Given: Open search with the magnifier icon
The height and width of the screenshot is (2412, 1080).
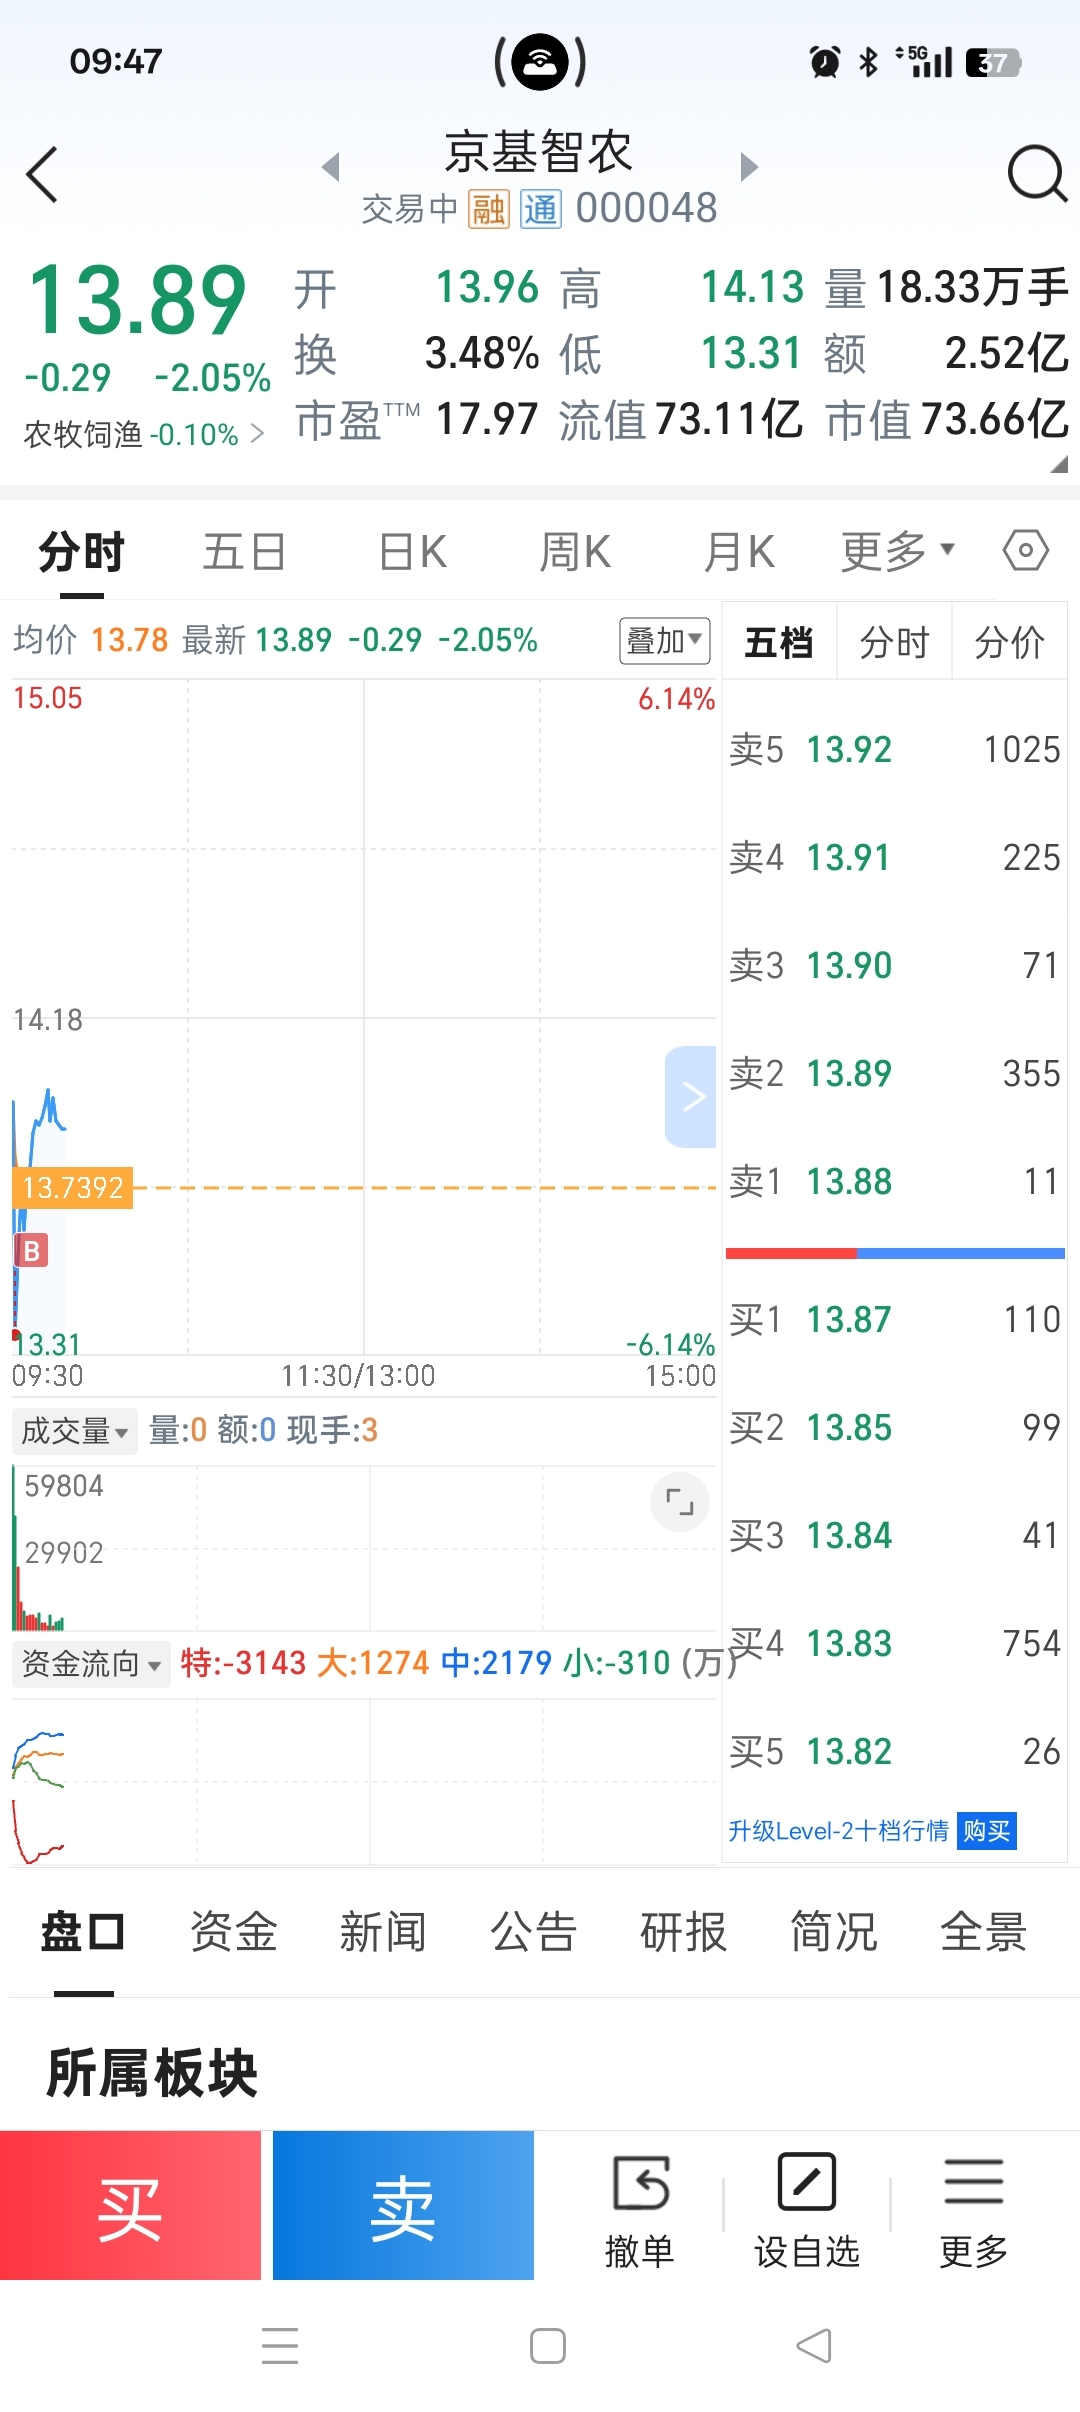Looking at the screenshot, I should click(1036, 174).
